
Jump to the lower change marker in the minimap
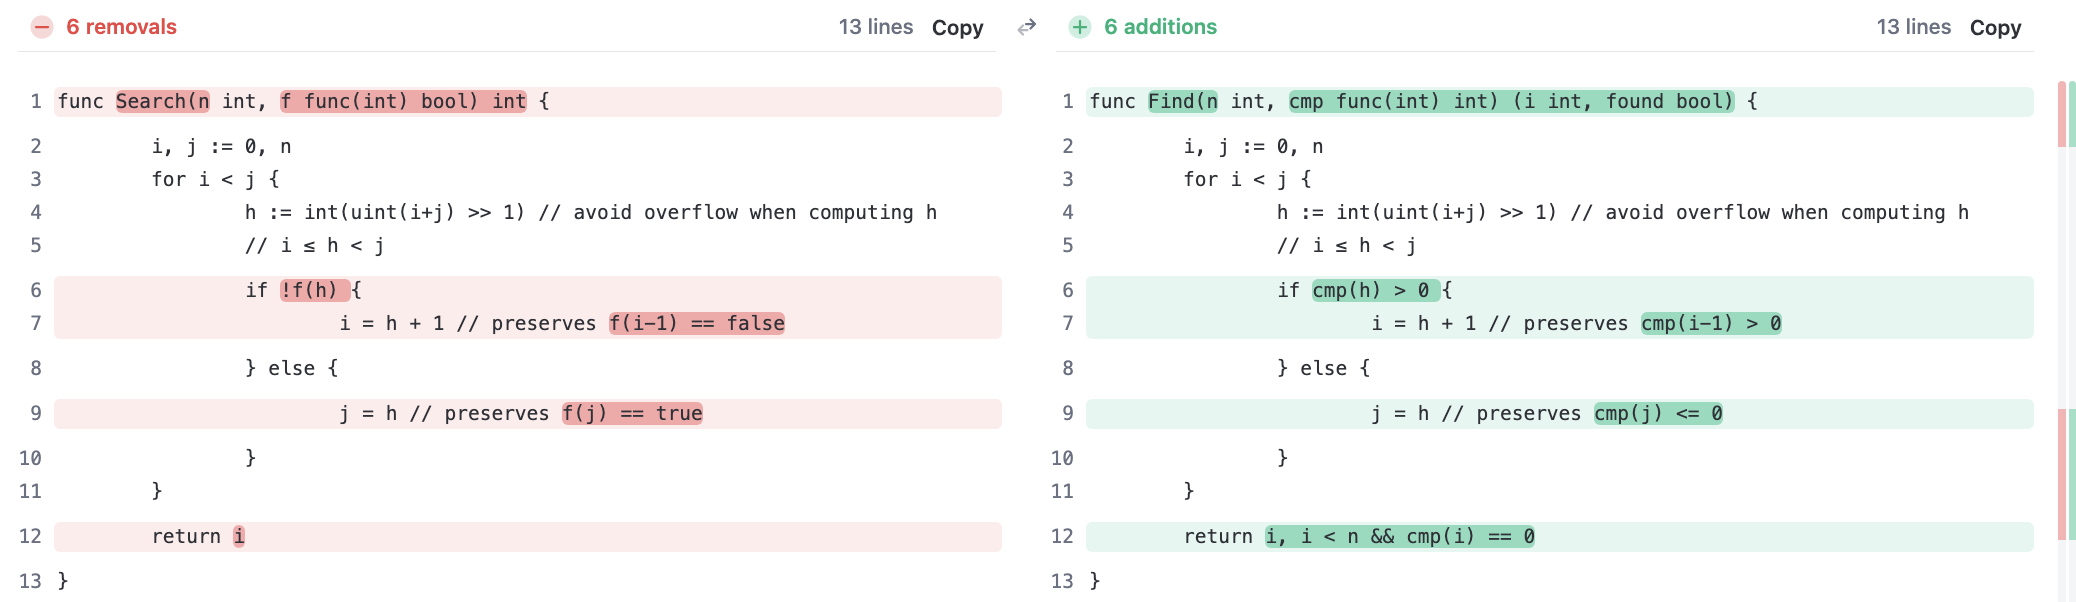click(2066, 475)
